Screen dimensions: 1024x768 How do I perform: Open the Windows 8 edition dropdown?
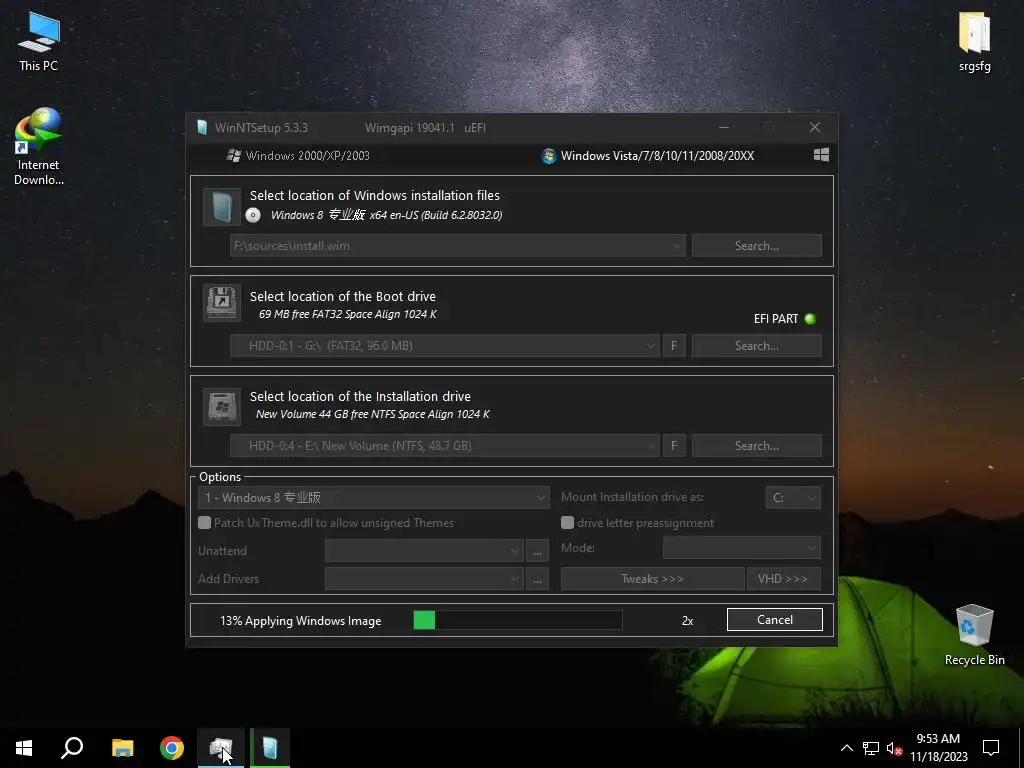(374, 498)
